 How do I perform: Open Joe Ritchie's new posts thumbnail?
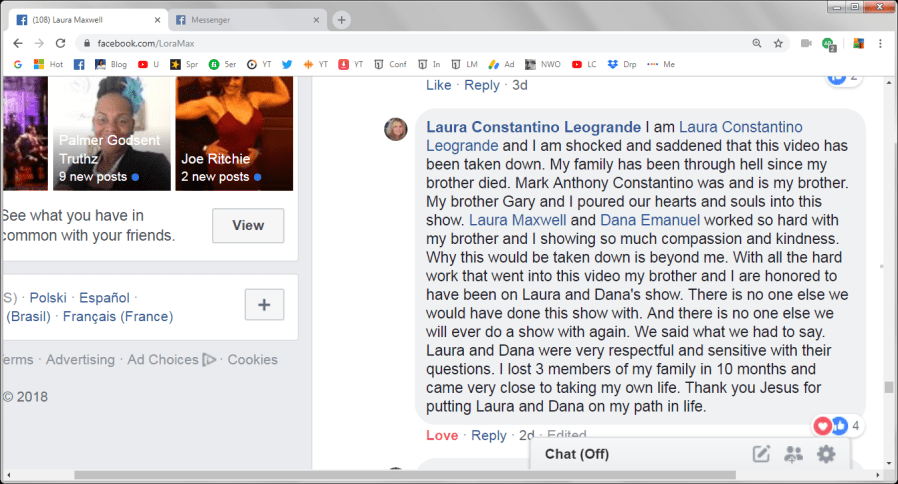point(234,134)
